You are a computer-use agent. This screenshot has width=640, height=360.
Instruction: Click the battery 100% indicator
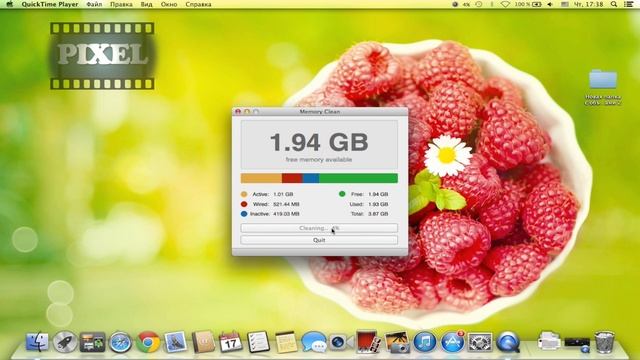tap(527, 4)
